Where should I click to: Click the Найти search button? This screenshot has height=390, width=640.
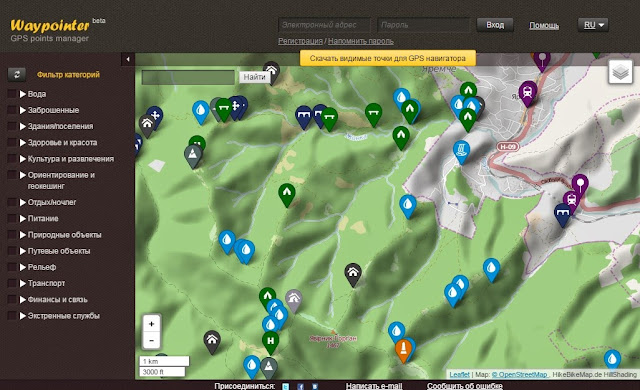pyautogui.click(x=255, y=77)
